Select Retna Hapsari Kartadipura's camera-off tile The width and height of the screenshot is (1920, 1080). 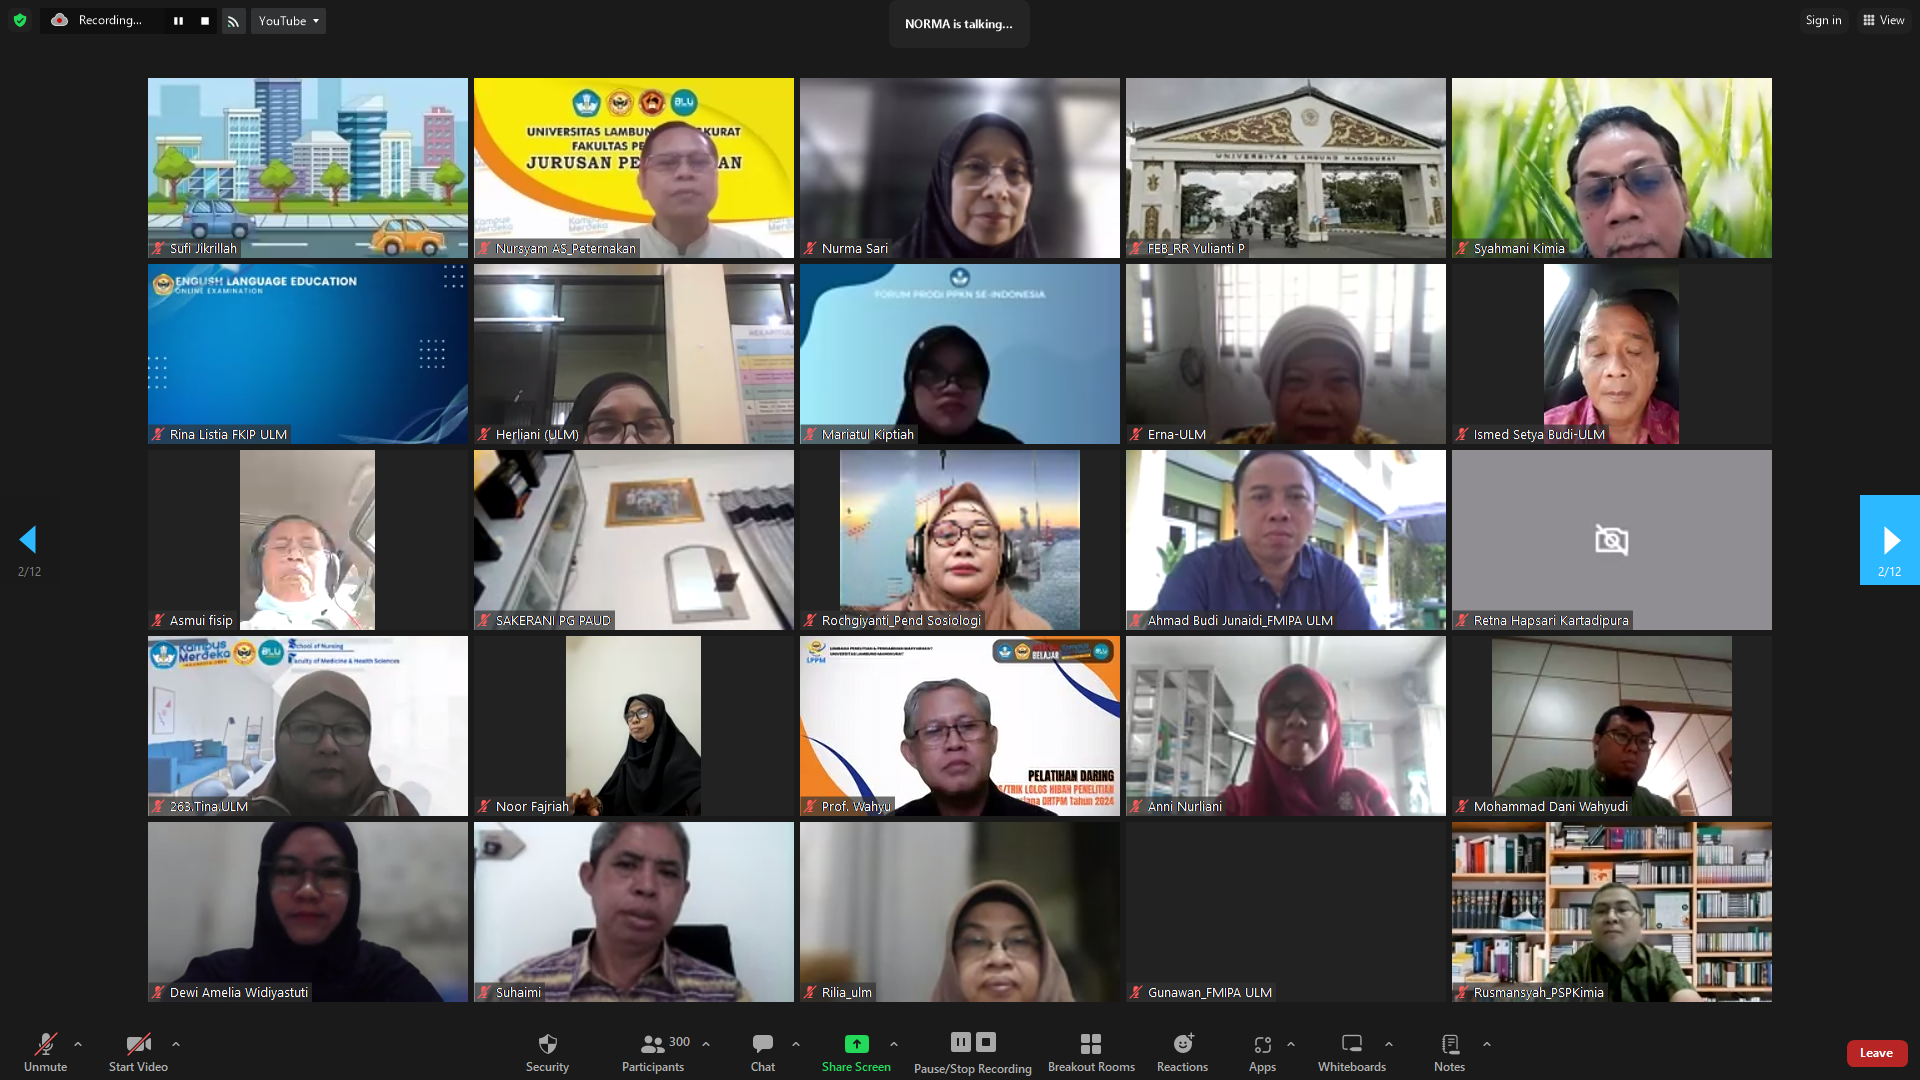point(1612,540)
